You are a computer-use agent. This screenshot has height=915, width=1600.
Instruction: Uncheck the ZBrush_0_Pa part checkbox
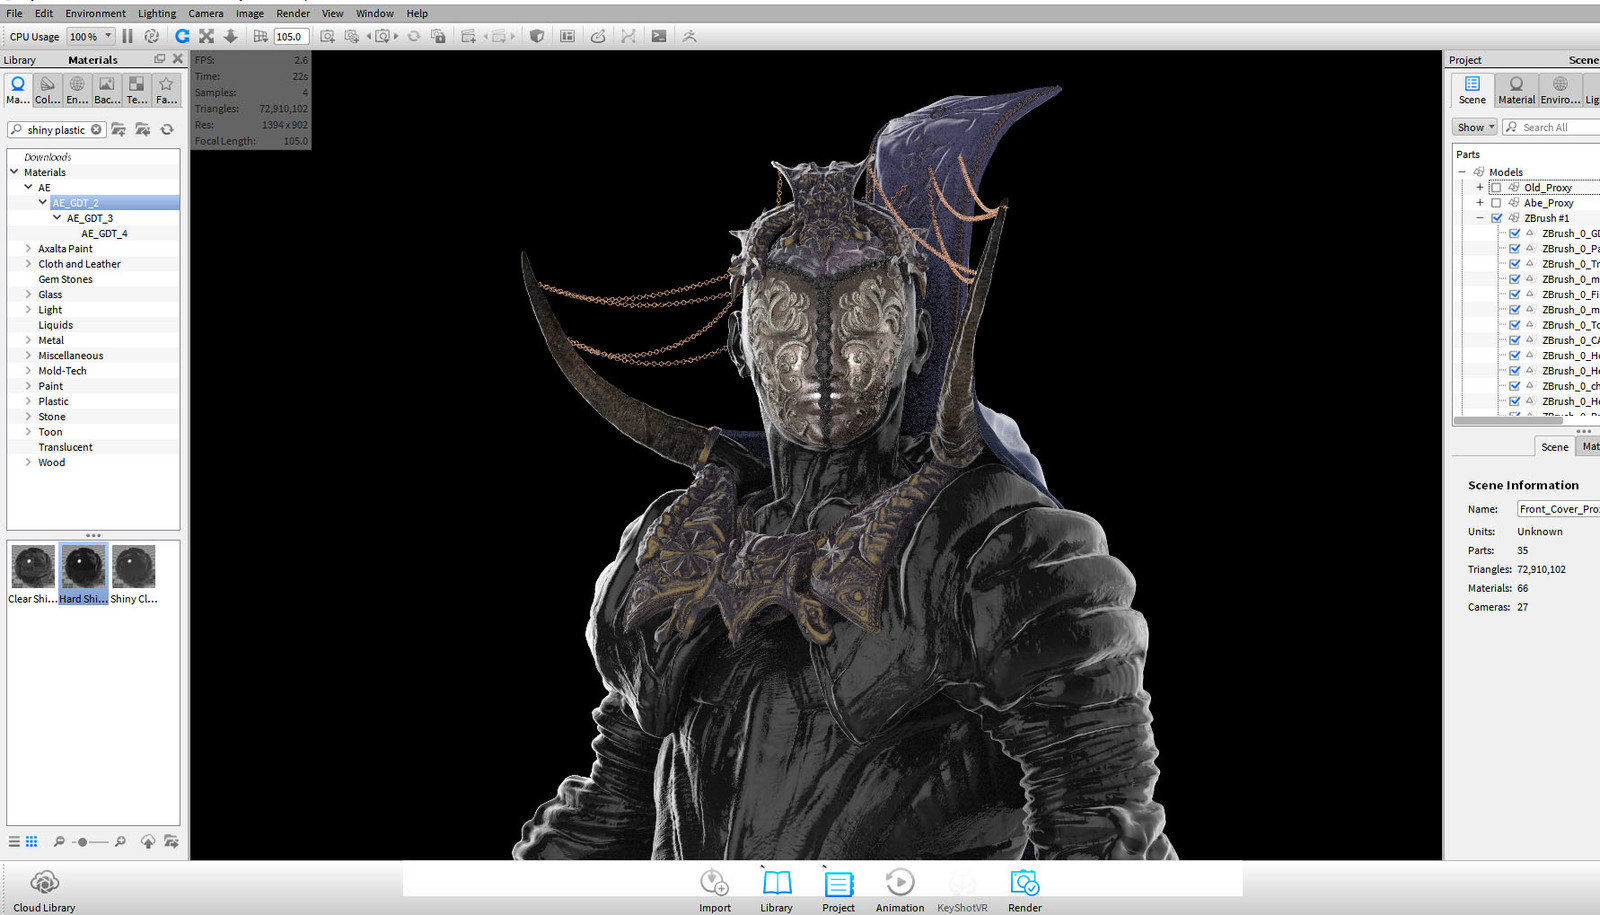click(1515, 248)
